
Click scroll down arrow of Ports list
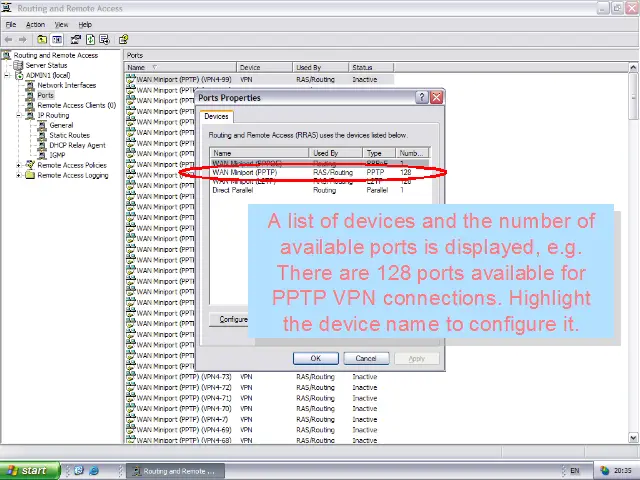coord(633,438)
